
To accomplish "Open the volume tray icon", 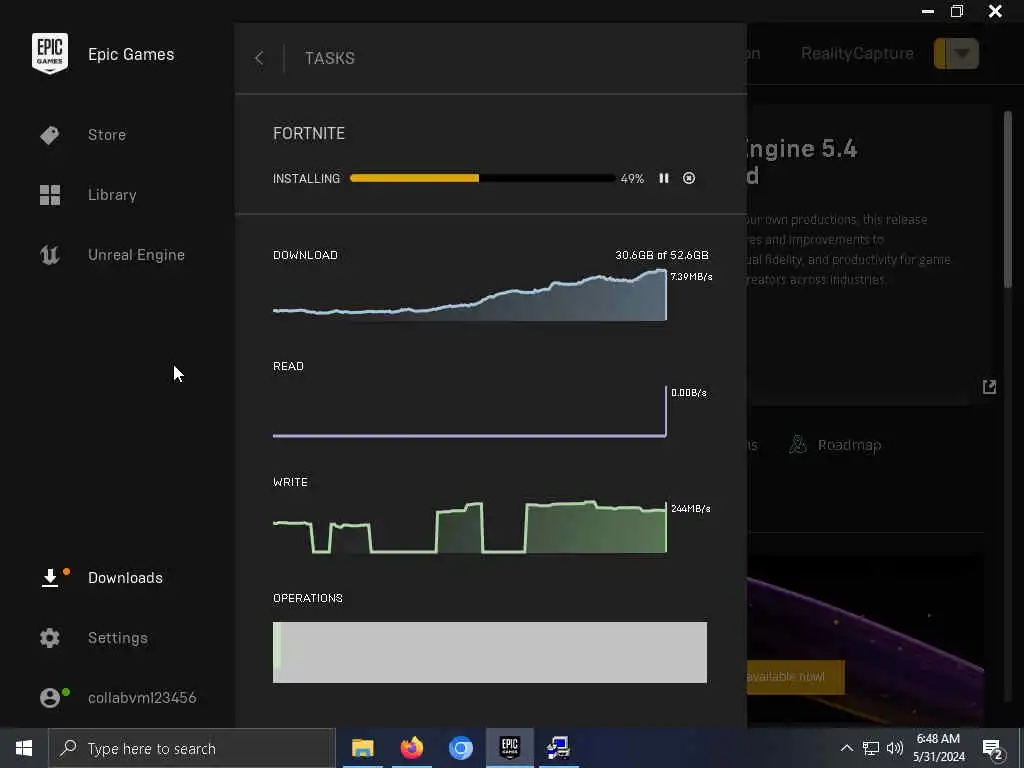I will 895,748.
